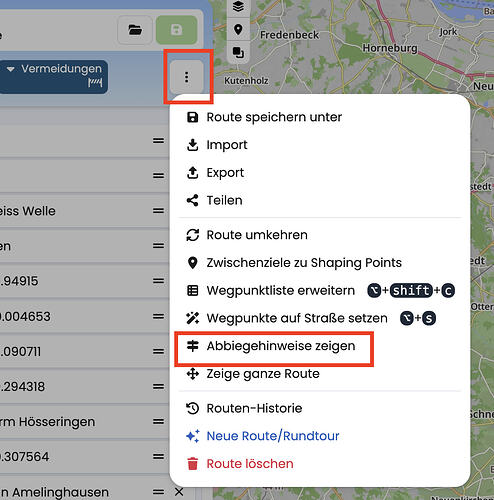
Task: Choose Import from the menu
Action: pos(217,145)
